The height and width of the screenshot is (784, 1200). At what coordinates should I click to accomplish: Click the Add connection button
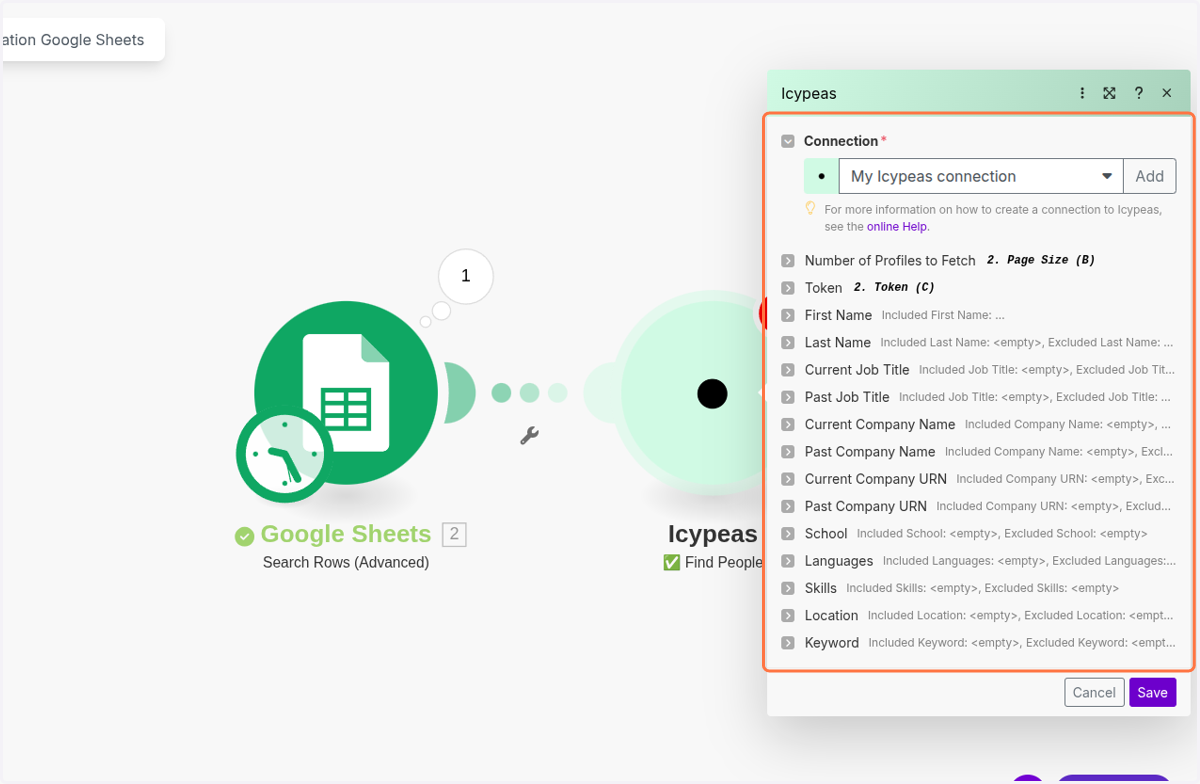coord(1149,176)
